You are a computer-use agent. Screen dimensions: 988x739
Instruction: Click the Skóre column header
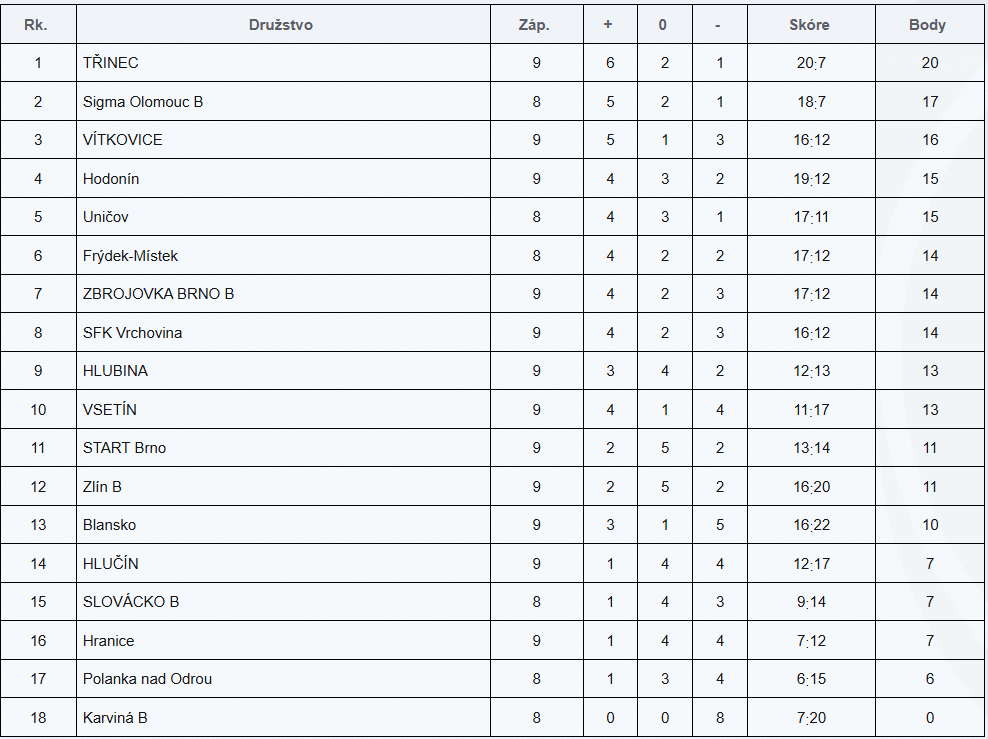(x=810, y=25)
